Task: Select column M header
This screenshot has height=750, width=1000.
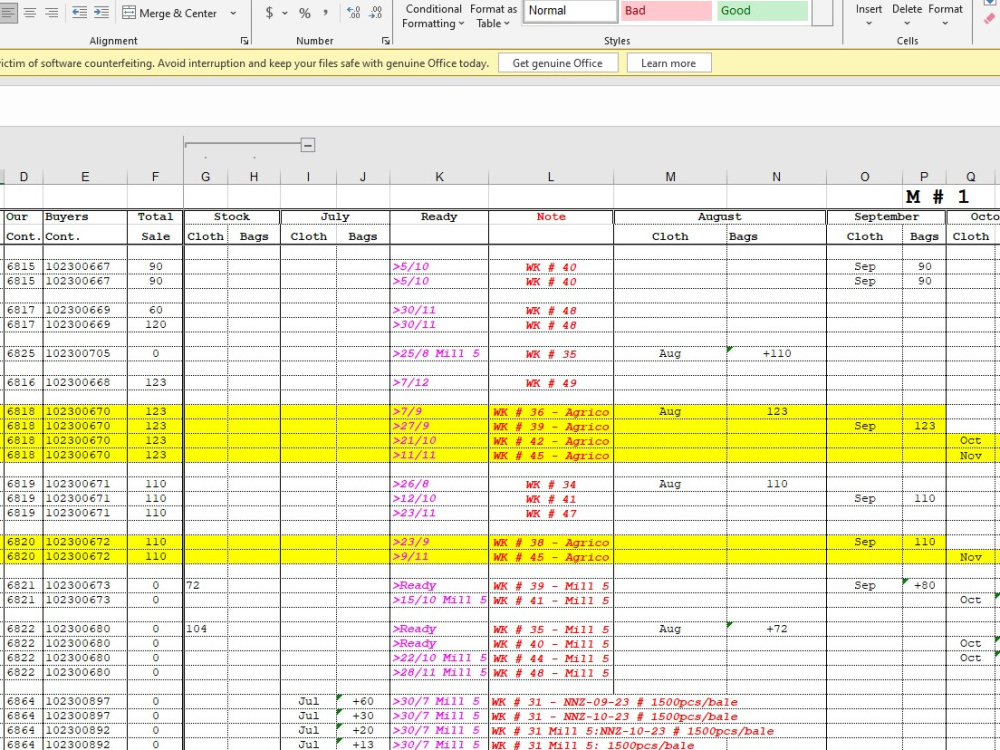Action: tap(670, 177)
